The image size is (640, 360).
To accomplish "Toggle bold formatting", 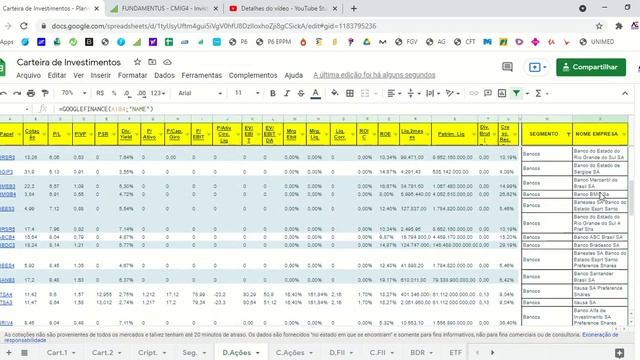I will click(273, 93).
